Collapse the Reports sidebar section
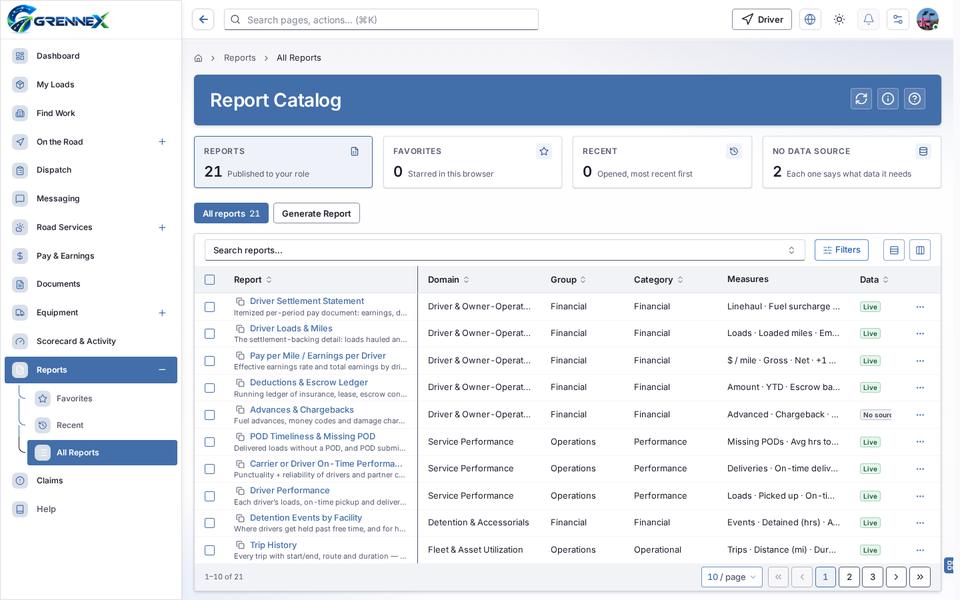The height and width of the screenshot is (600, 960). 162,370
